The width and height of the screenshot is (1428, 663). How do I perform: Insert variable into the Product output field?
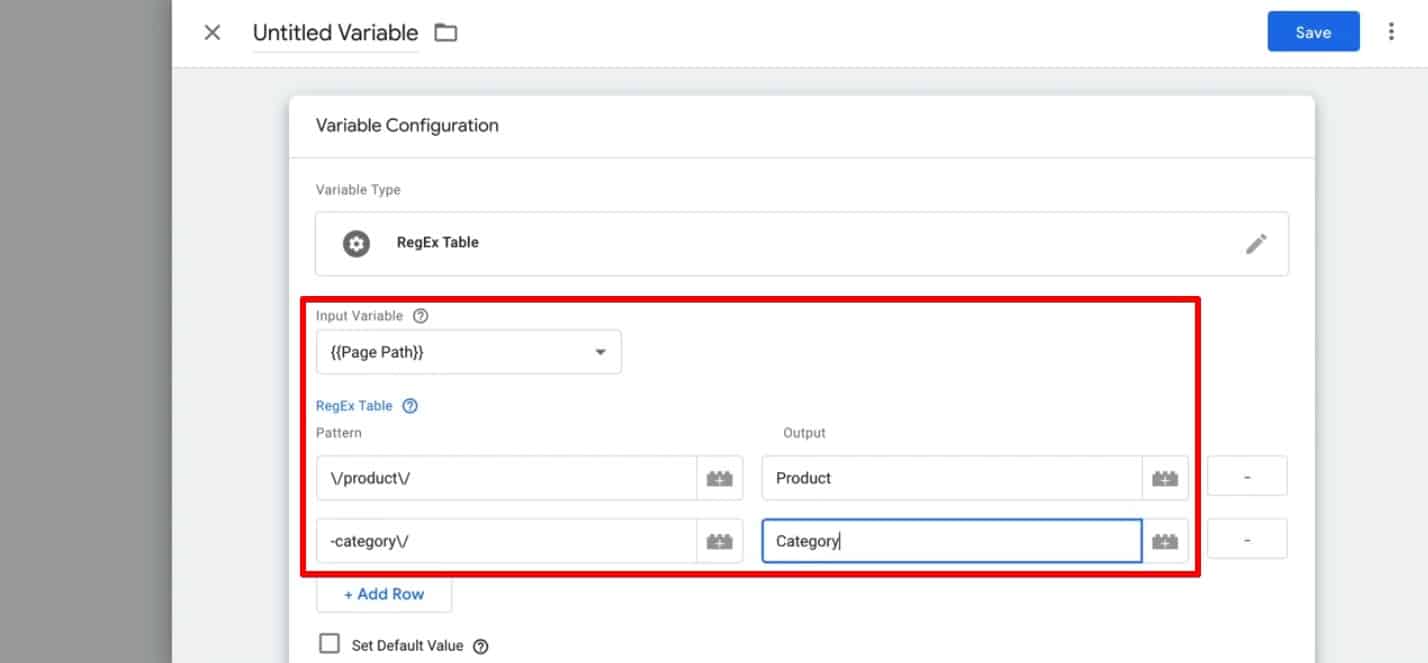pyautogui.click(x=1166, y=477)
